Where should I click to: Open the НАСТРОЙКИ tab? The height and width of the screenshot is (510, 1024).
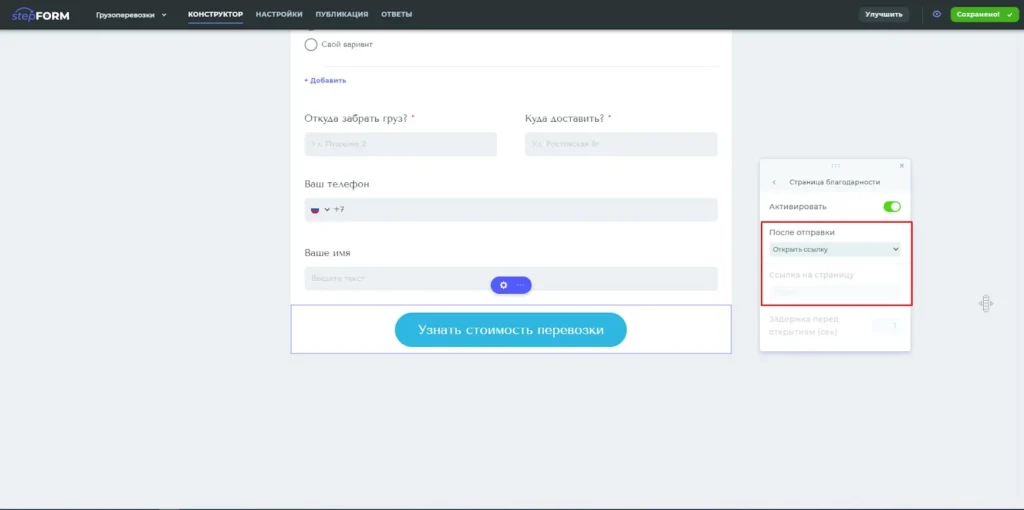click(x=279, y=14)
